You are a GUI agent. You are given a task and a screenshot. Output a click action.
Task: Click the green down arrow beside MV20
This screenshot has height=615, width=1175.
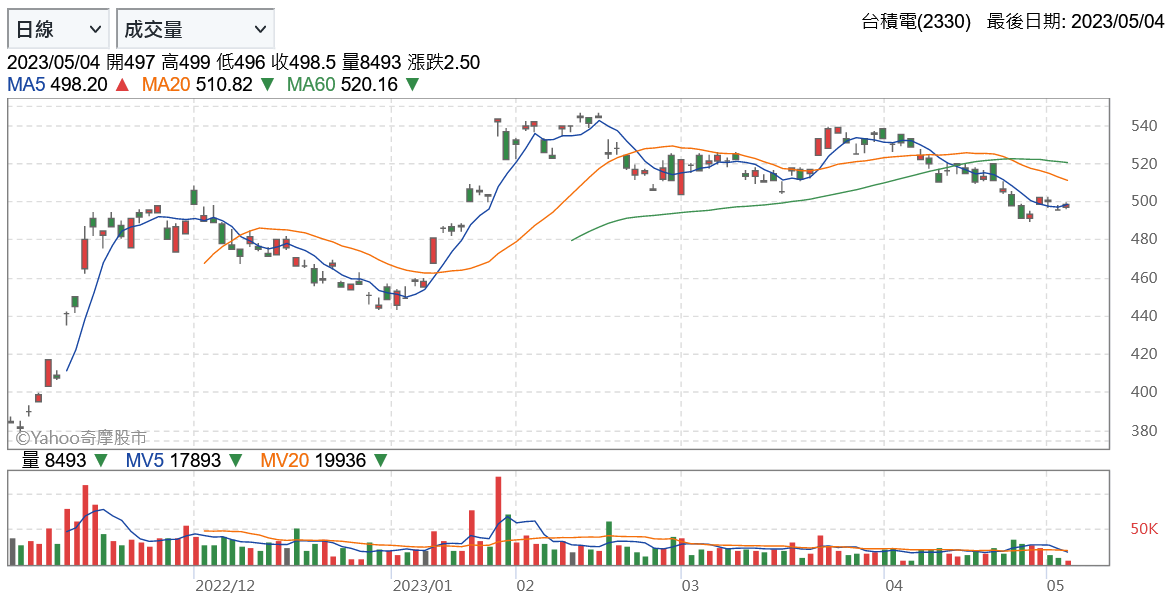(381, 461)
